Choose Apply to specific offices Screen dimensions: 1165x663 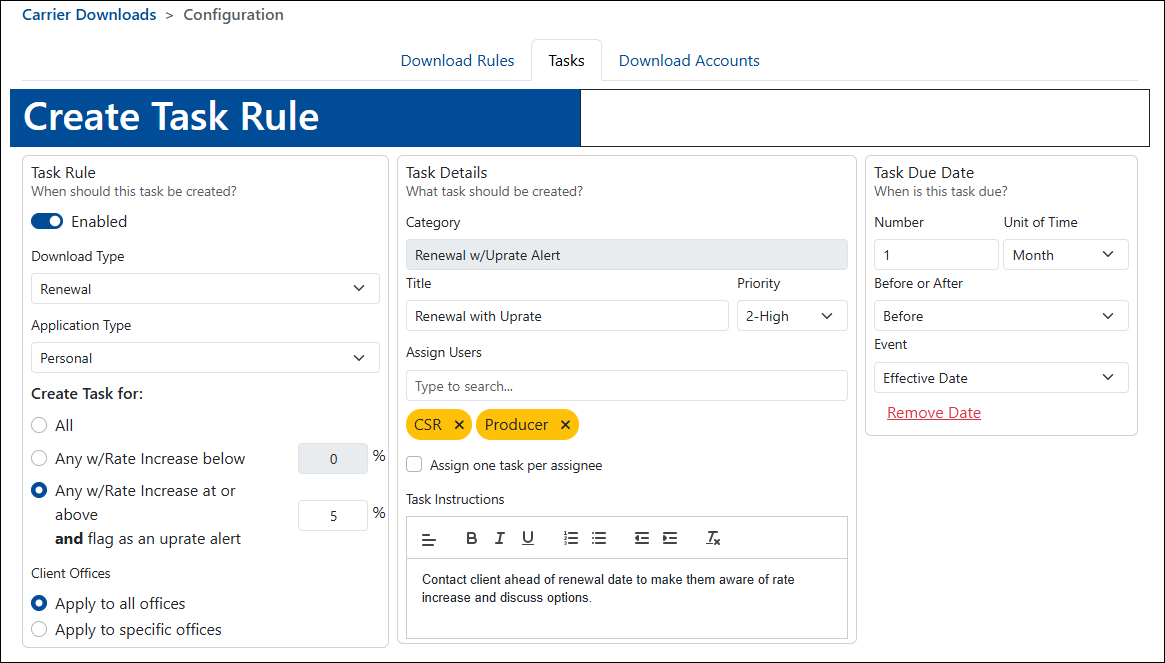[38, 629]
